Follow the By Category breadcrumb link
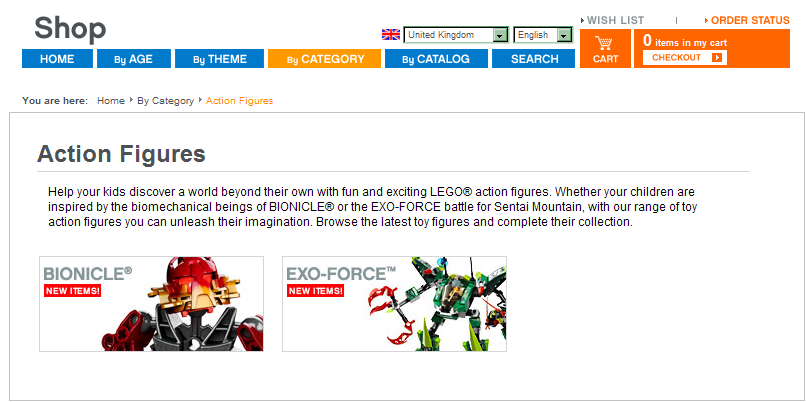806x402 pixels. (166, 101)
